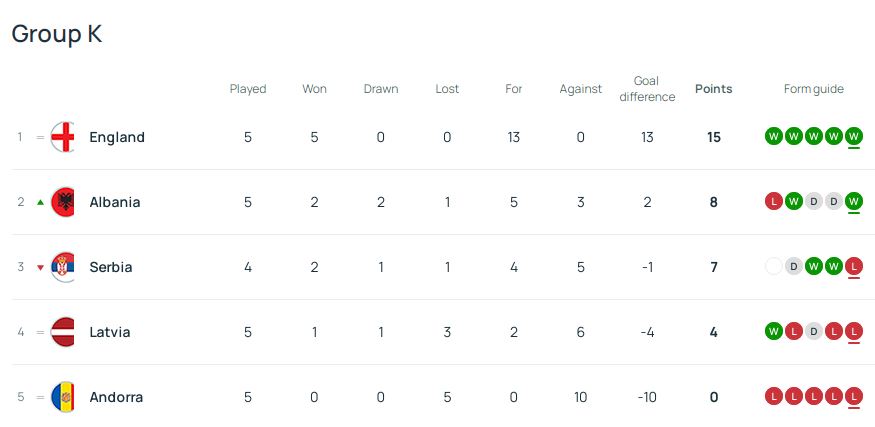Click Serbia's red down-arrow position indicator
The width and height of the screenshot is (875, 427).
click(x=40, y=267)
